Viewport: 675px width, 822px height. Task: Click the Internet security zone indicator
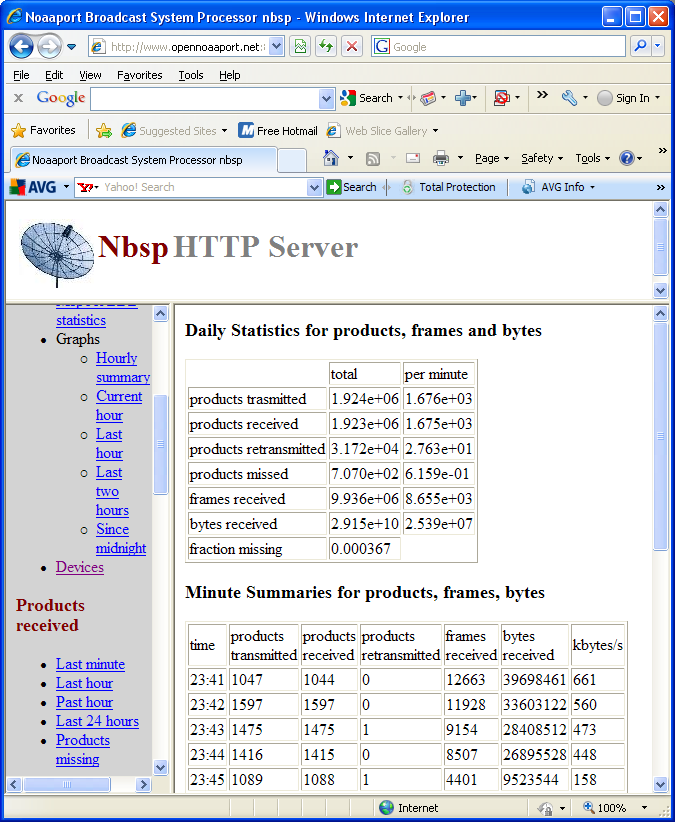pyautogui.click(x=409, y=808)
